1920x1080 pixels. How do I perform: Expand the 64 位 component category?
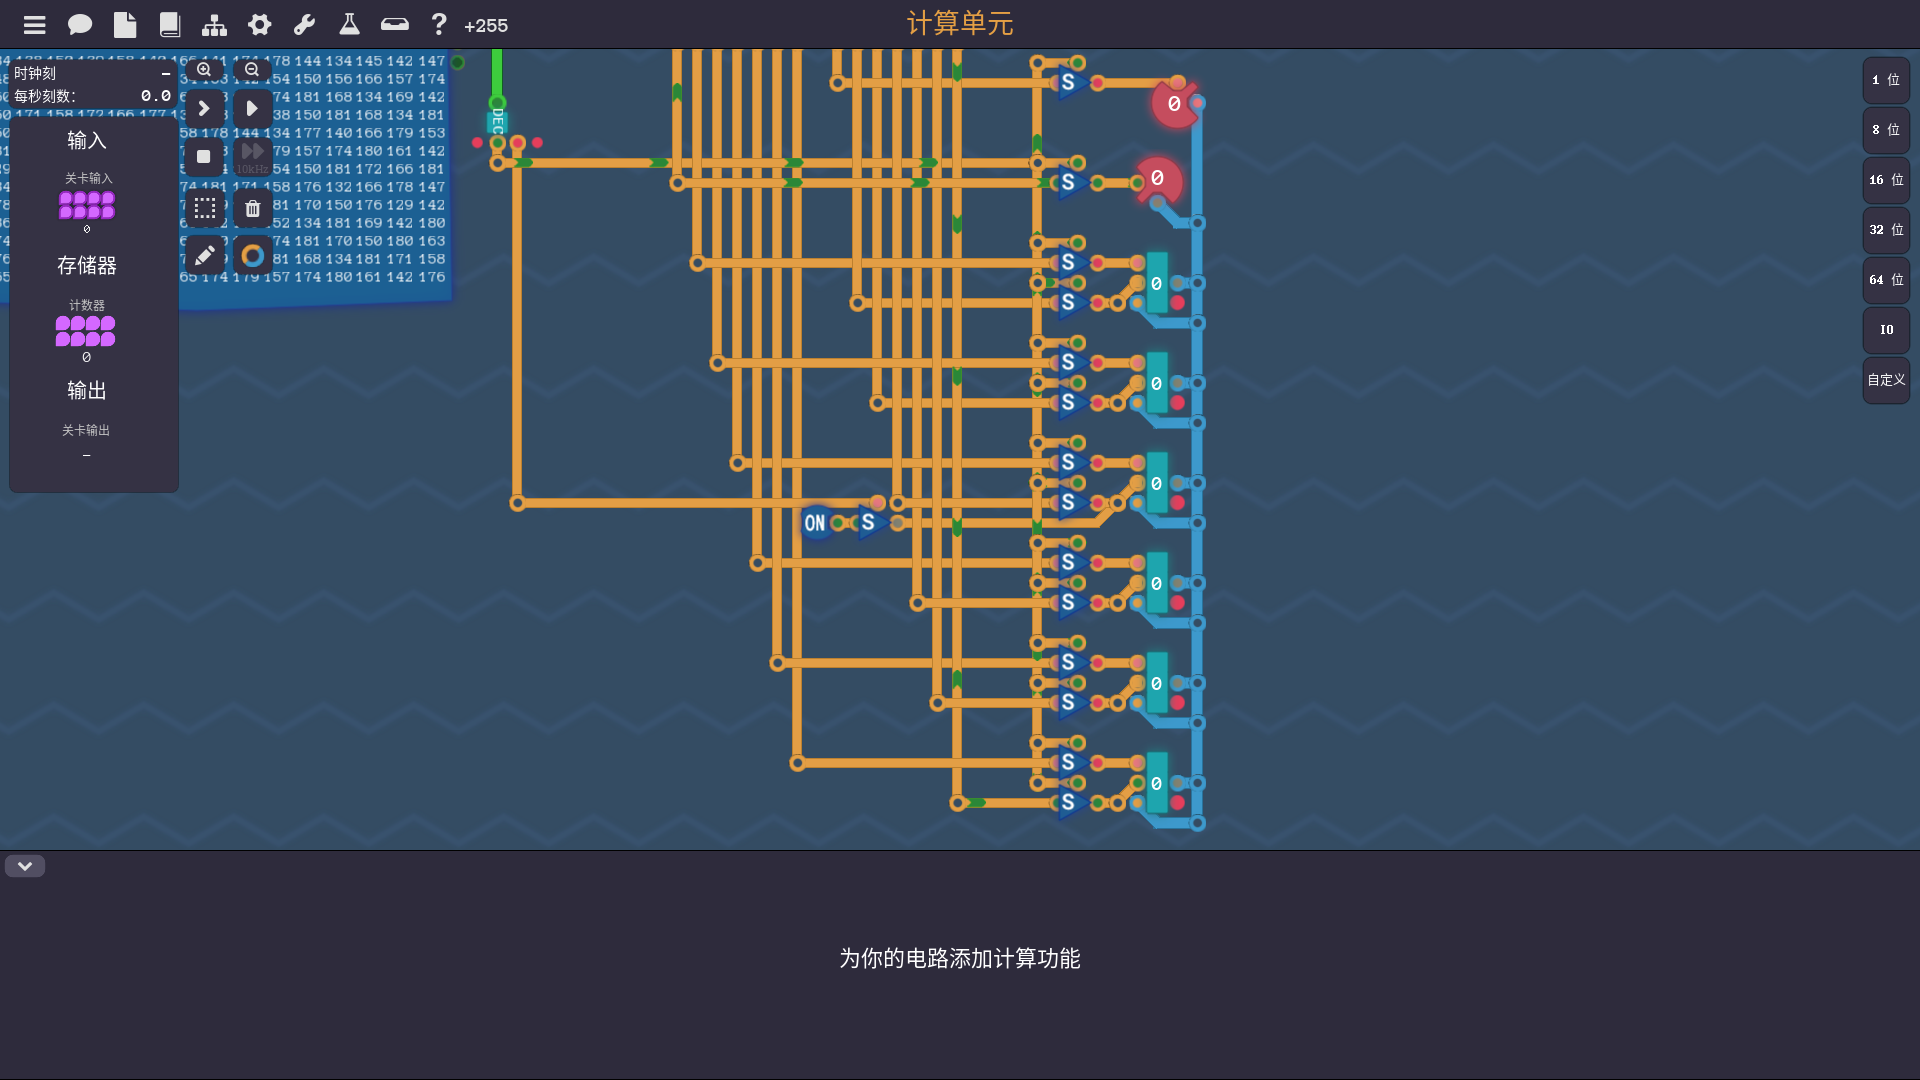point(1886,280)
